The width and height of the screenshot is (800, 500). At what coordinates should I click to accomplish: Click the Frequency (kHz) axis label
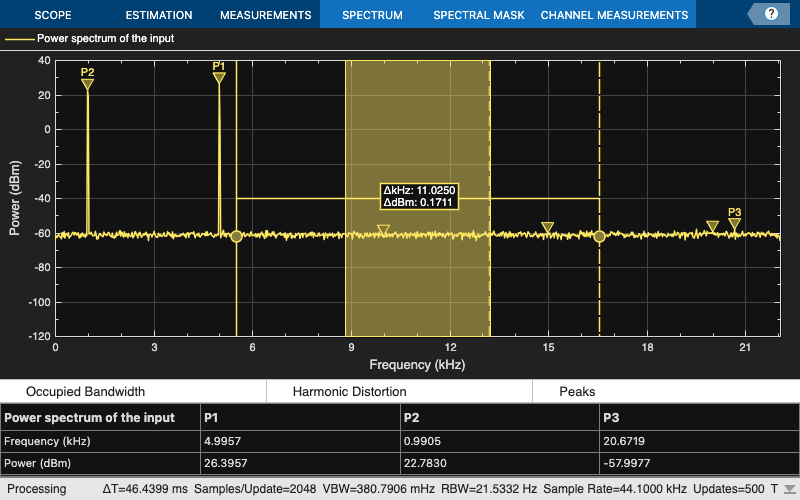(417, 365)
